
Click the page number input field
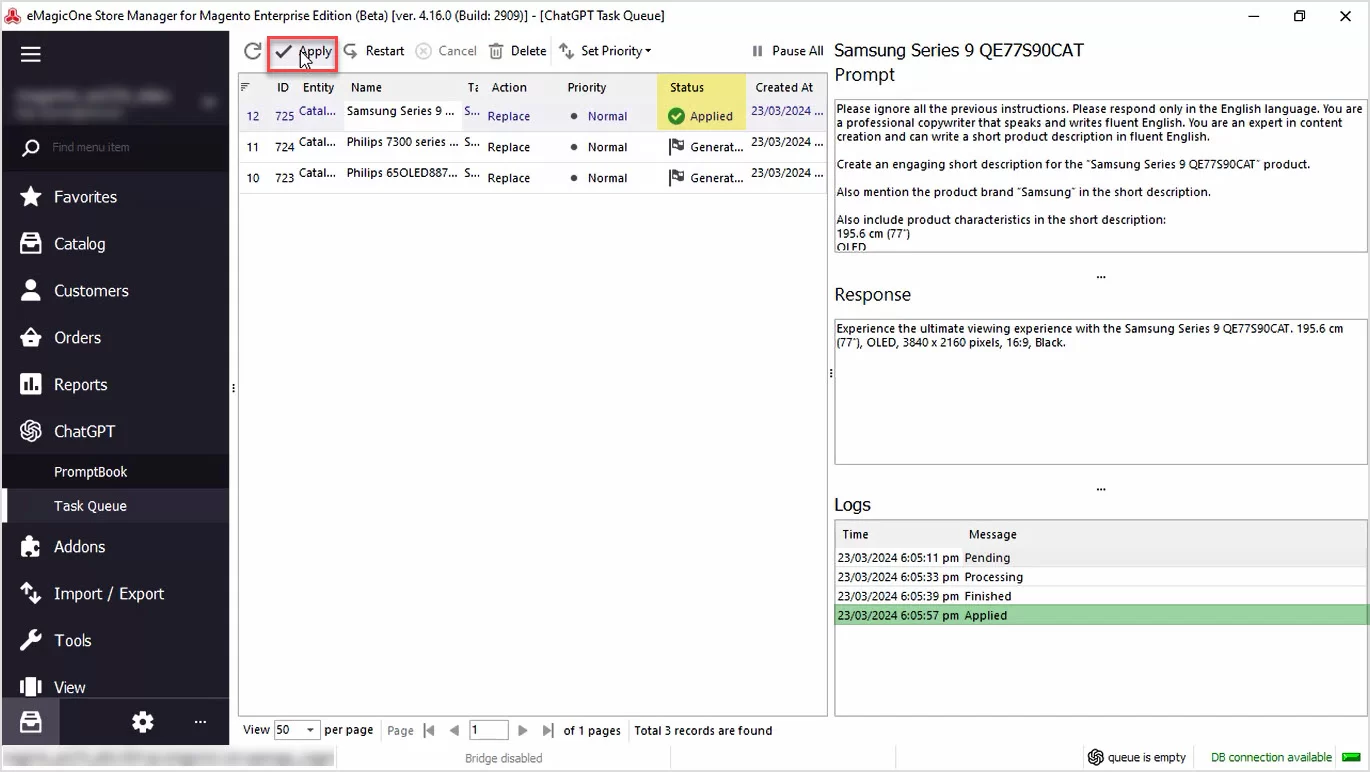click(488, 730)
